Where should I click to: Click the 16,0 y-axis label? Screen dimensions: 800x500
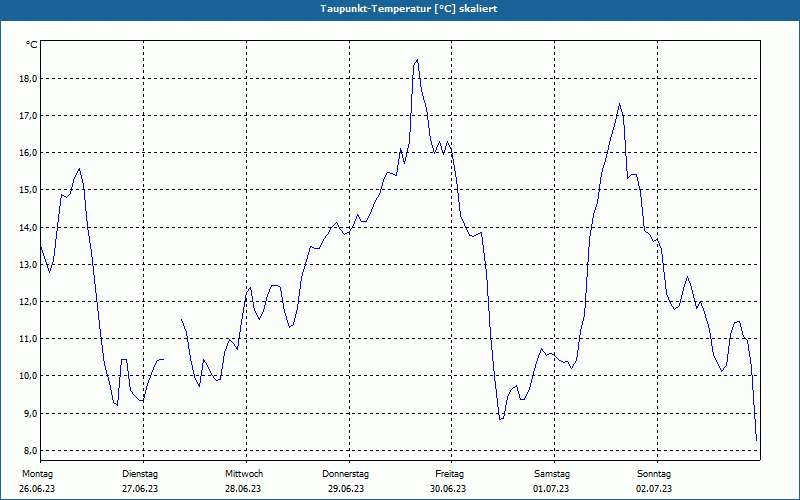(x=28, y=153)
